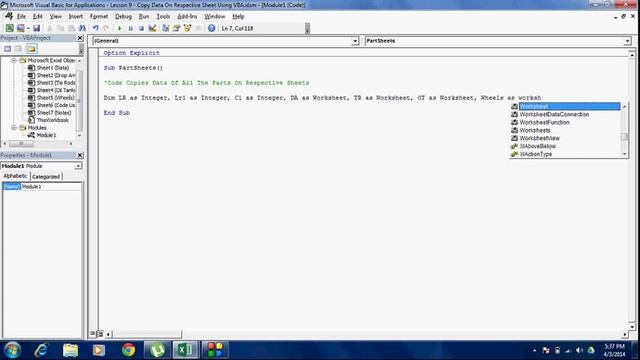Select Sheet2 (Drop Arm) in project tree
The image size is (640, 360).
point(56,75)
